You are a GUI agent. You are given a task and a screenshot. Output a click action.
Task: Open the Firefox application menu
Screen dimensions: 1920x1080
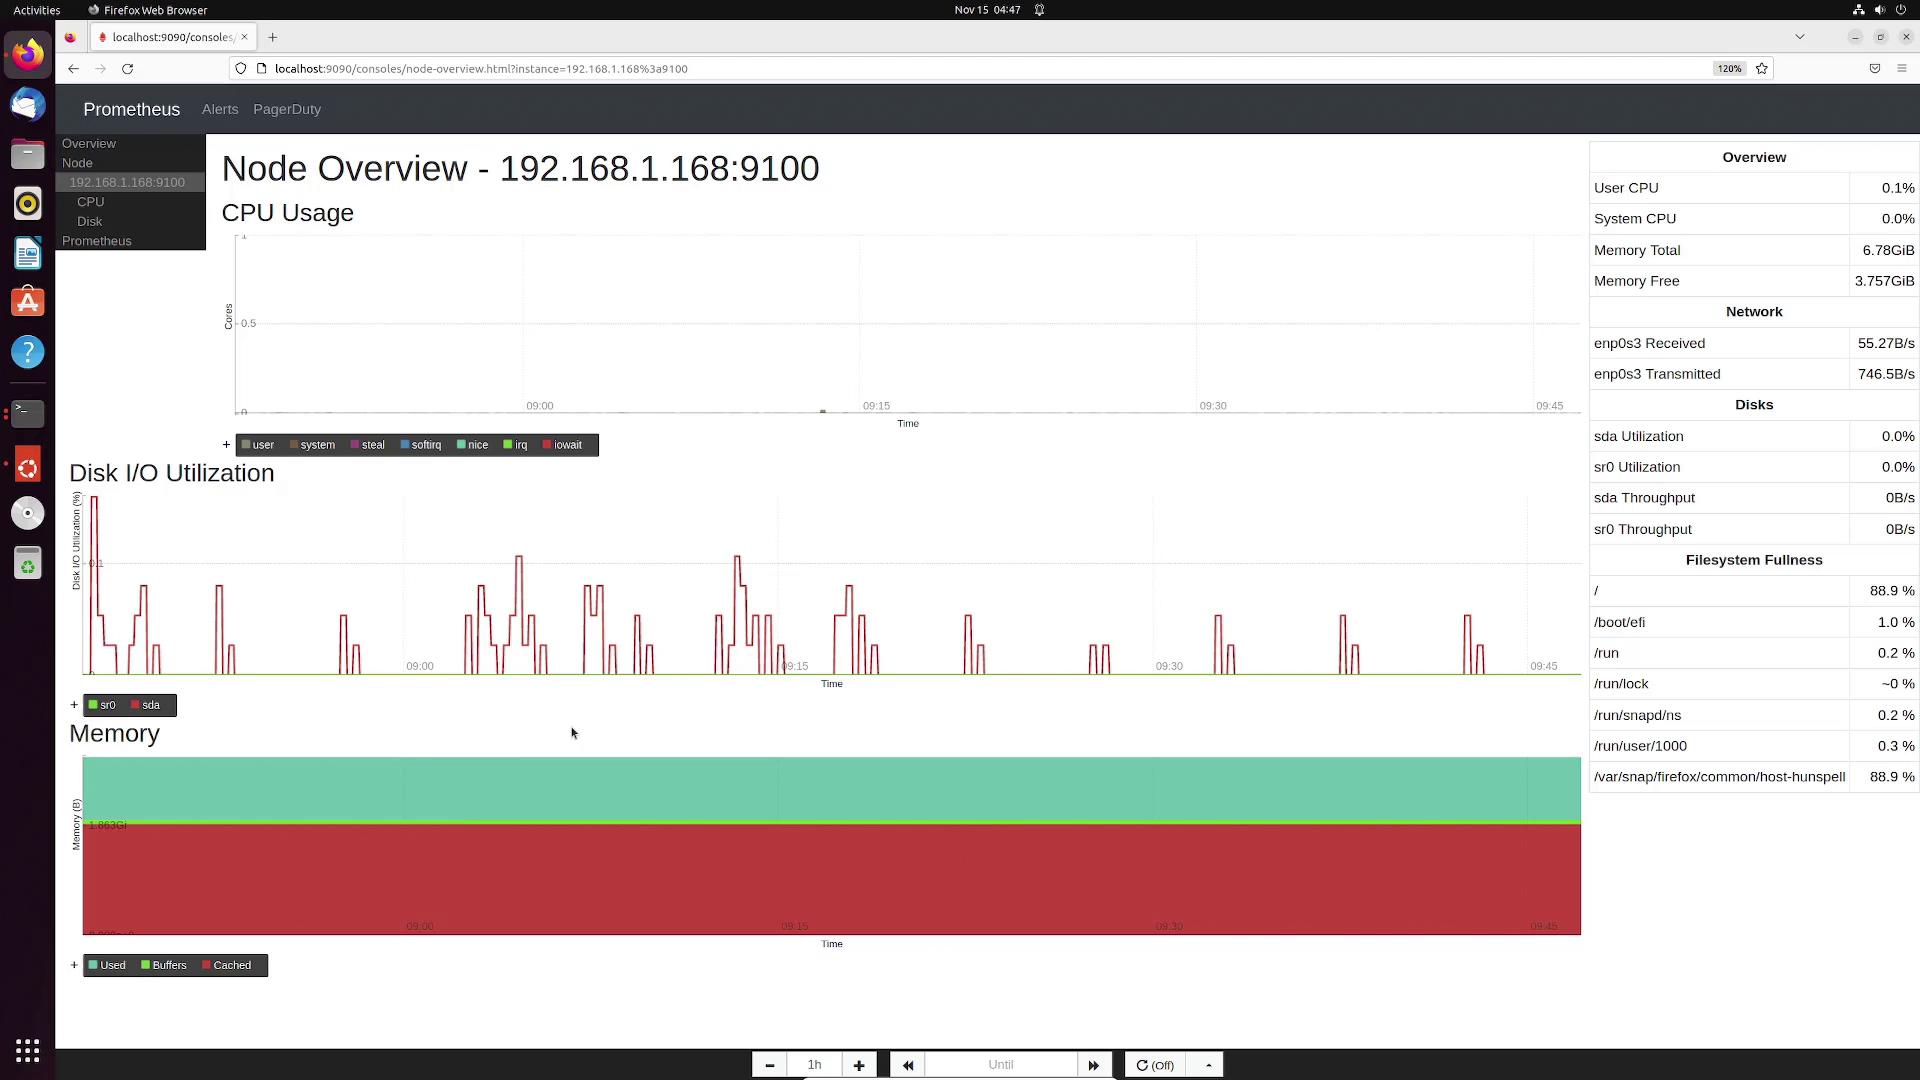tap(1901, 69)
